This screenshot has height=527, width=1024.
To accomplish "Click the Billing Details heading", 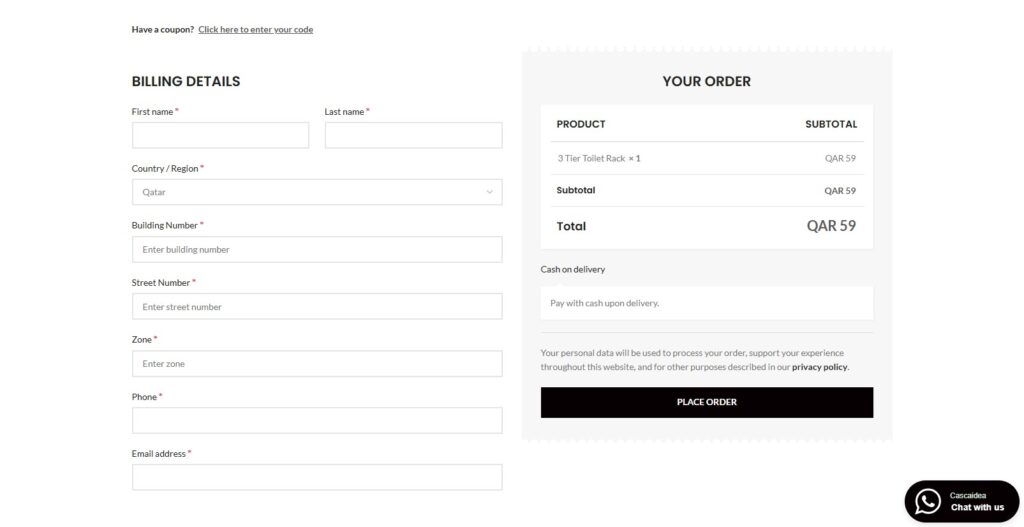I will click(186, 81).
